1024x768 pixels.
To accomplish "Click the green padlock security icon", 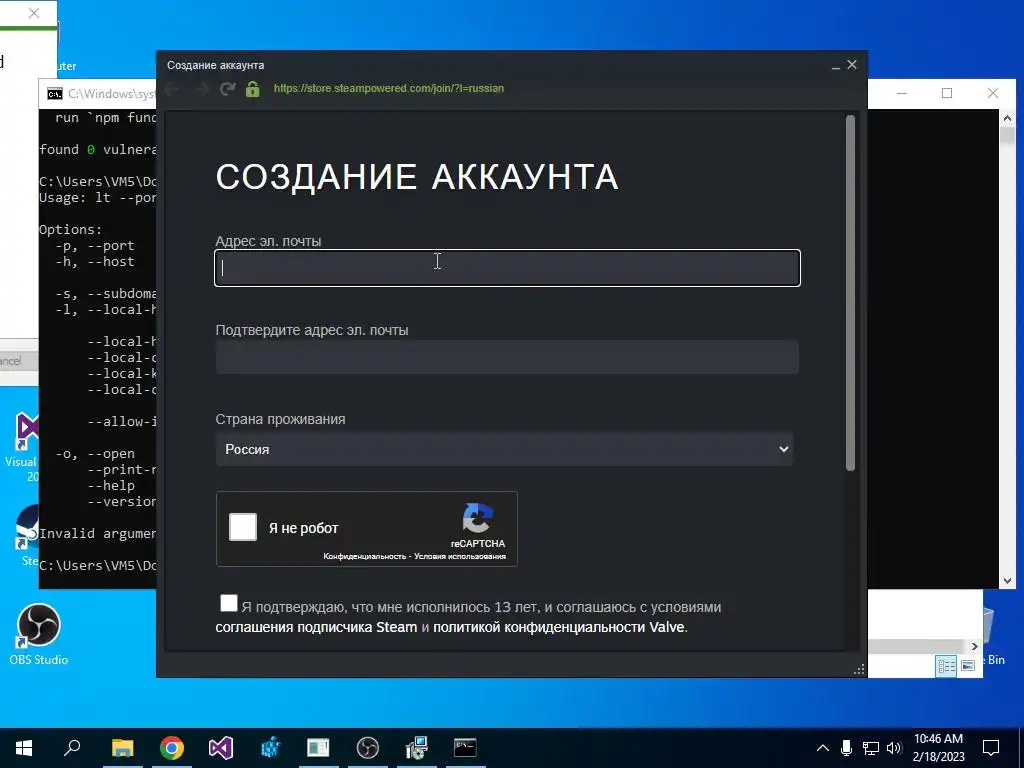I will pyautogui.click(x=253, y=89).
